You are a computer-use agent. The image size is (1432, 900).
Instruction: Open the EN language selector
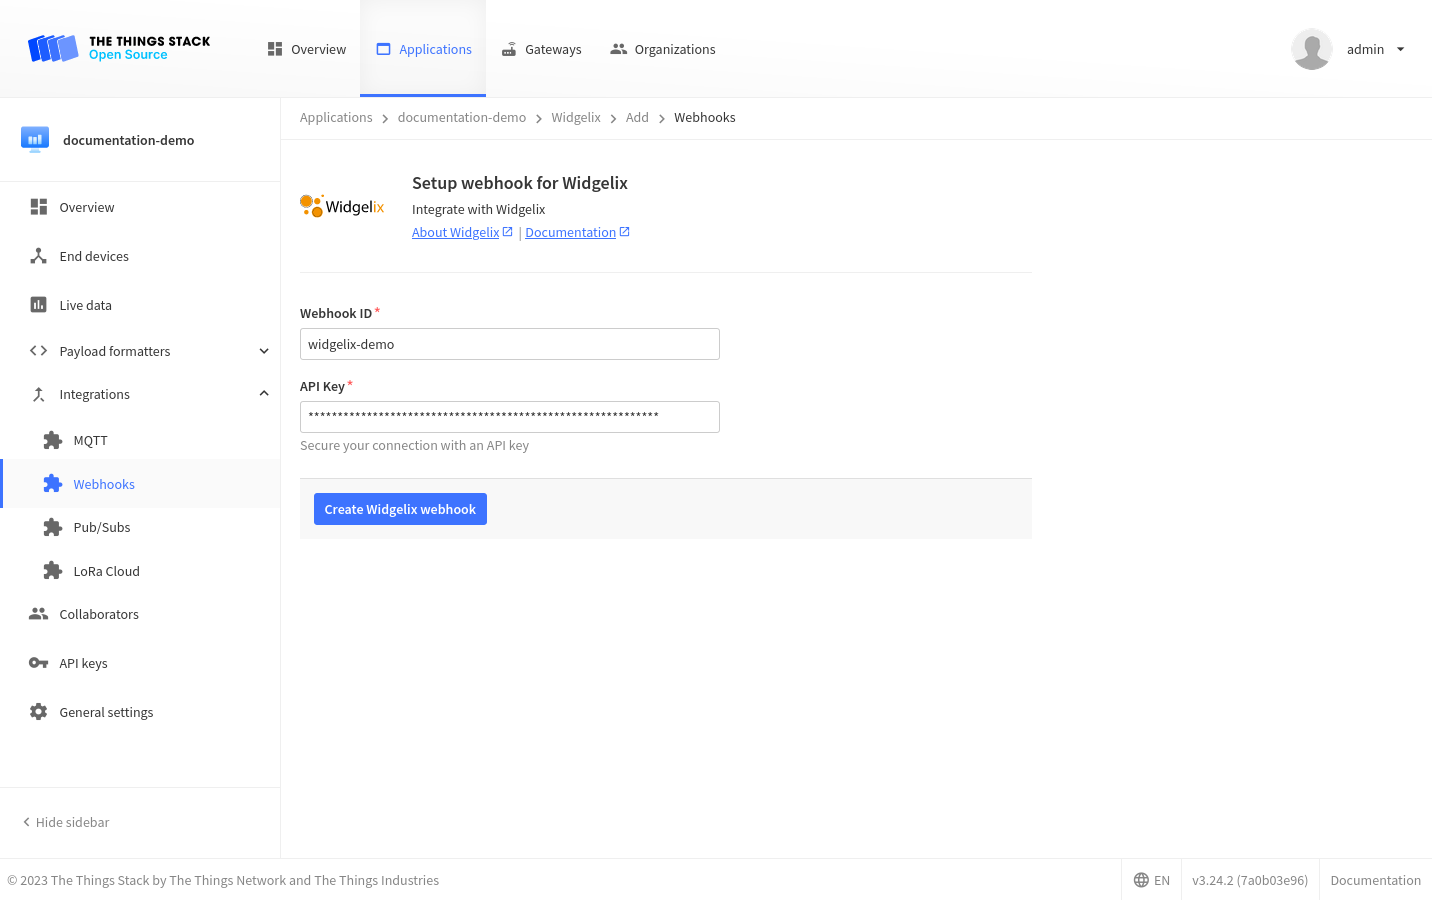1152,880
